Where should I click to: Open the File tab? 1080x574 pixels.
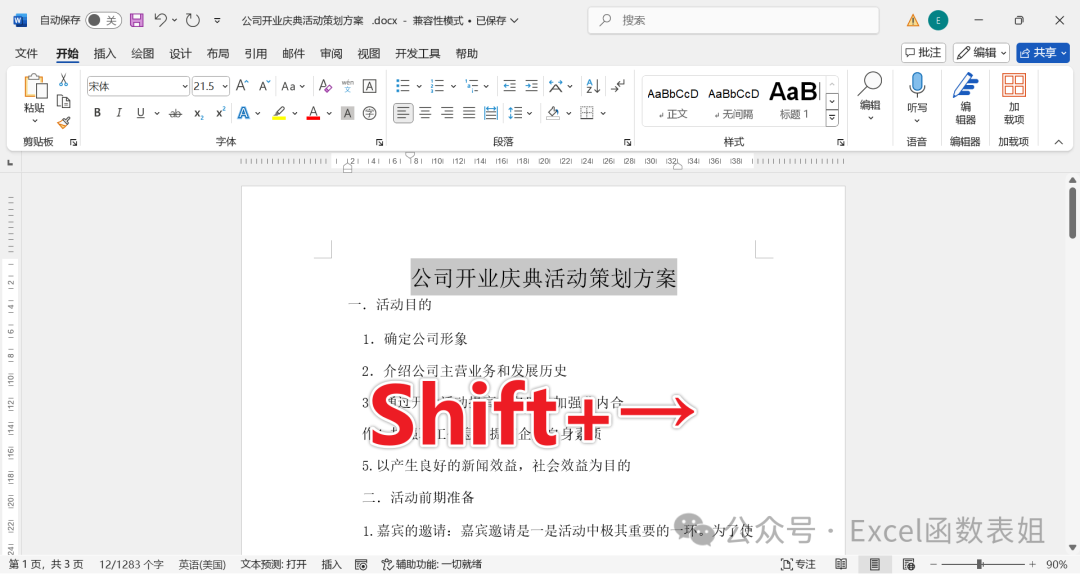(26, 53)
